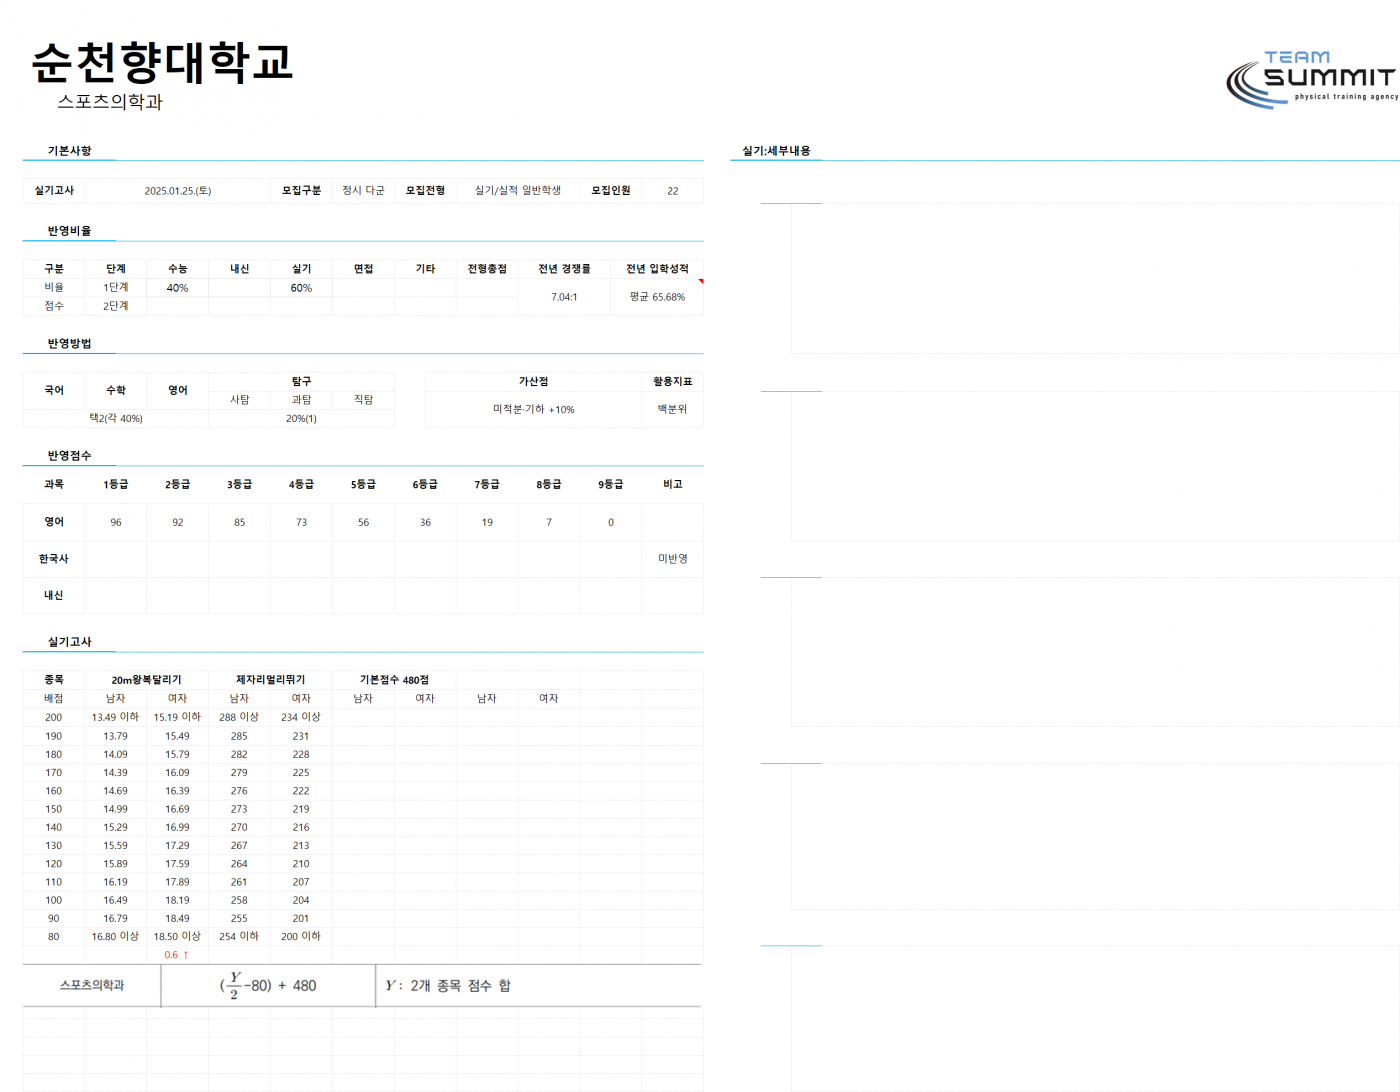This screenshot has height=1092, width=1400.
Task: Click the red 0.6 ↑ cell
Action: 178,955
